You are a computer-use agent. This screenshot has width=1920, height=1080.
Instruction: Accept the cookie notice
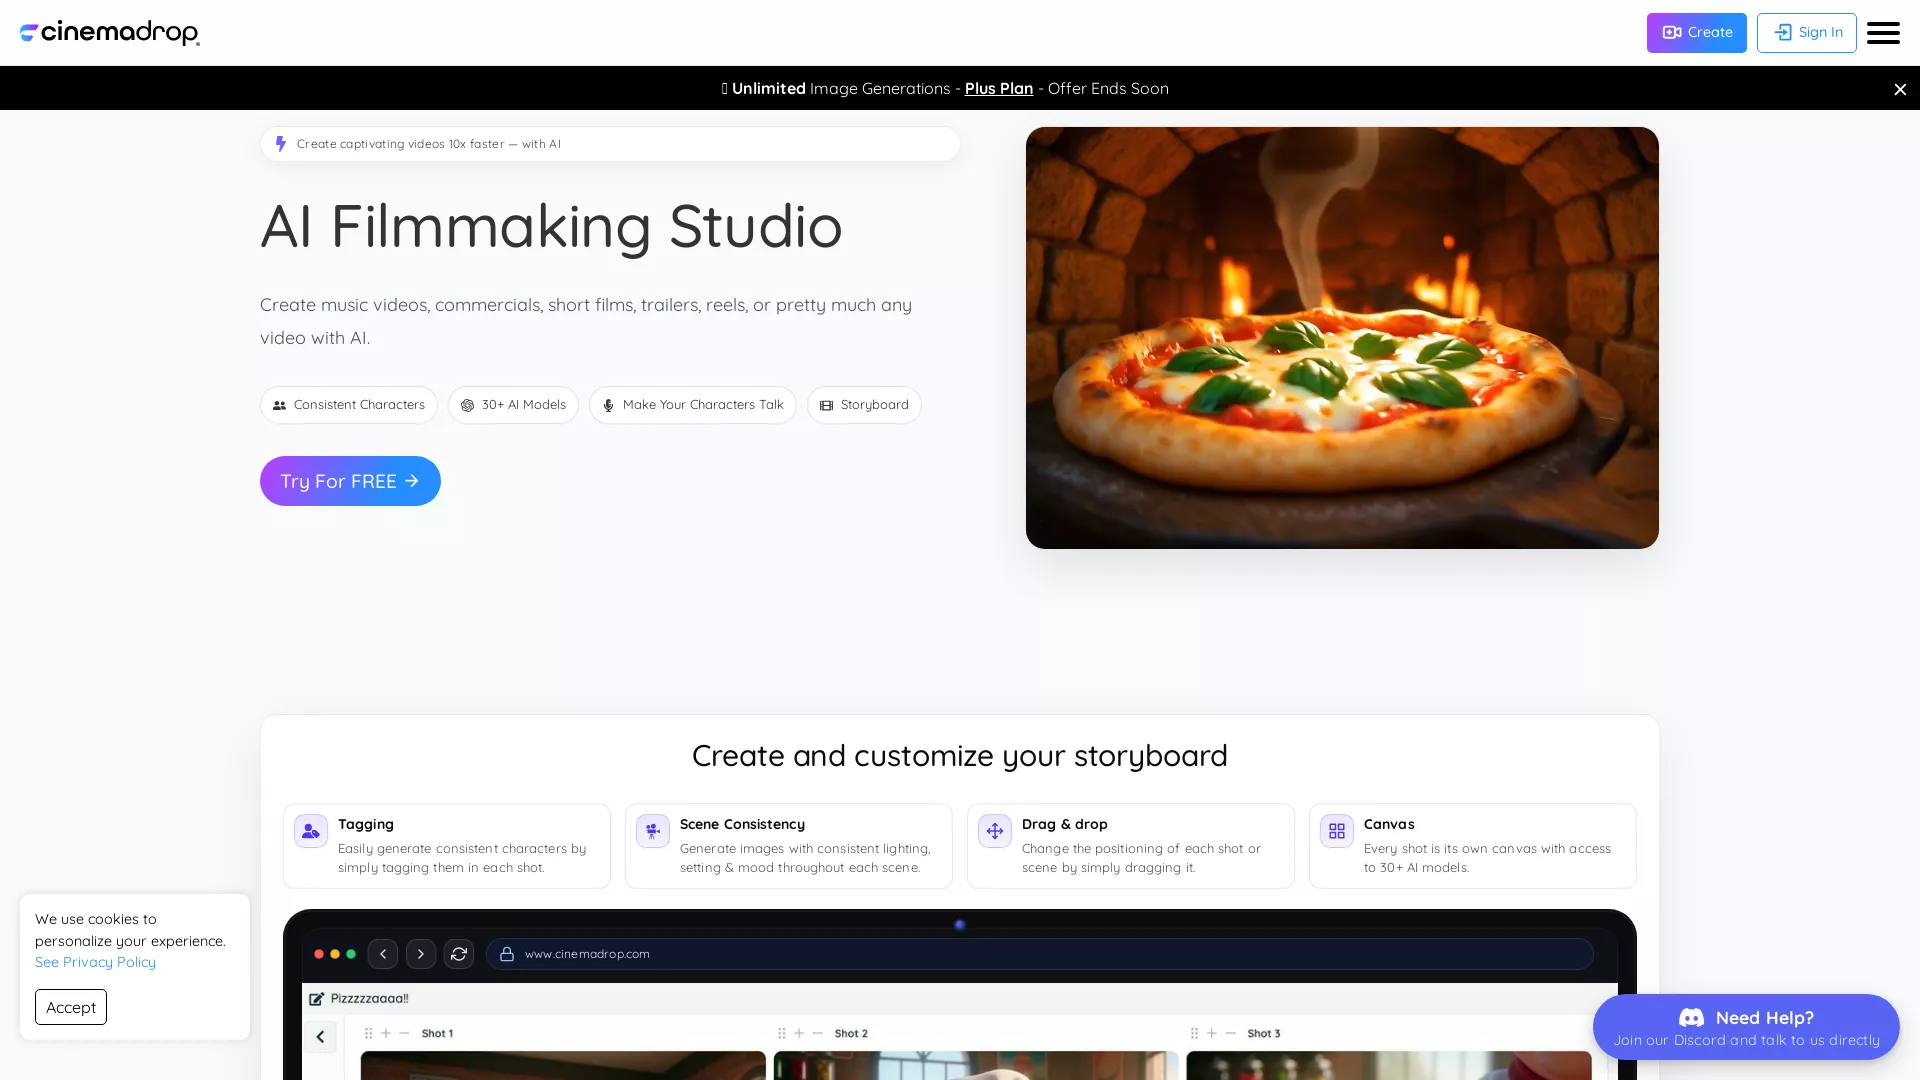[71, 1007]
